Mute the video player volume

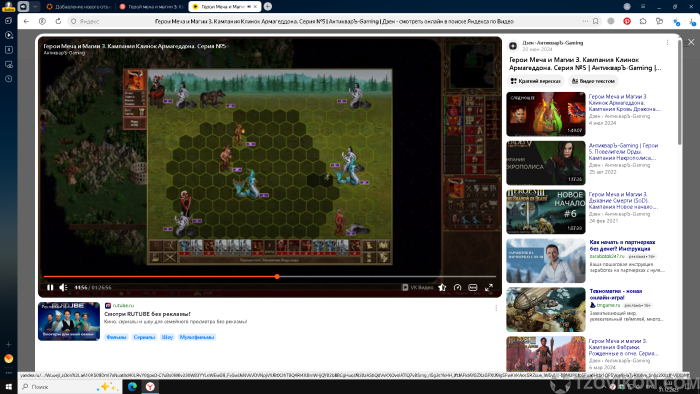pyautogui.click(x=63, y=287)
